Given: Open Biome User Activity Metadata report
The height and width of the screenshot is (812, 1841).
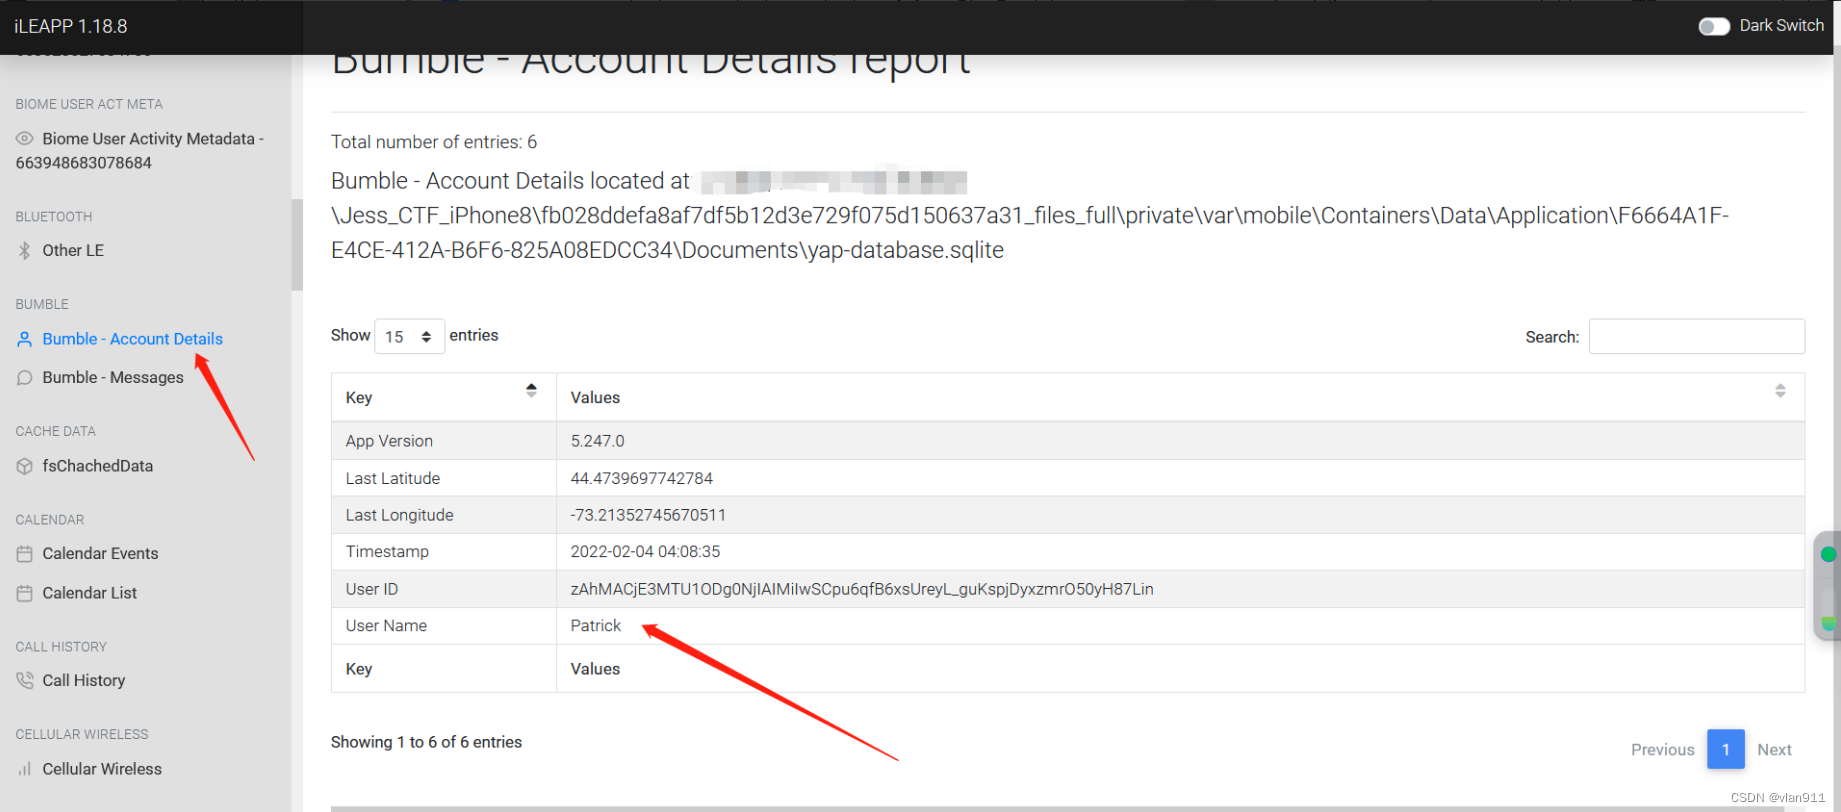Looking at the screenshot, I should point(140,151).
